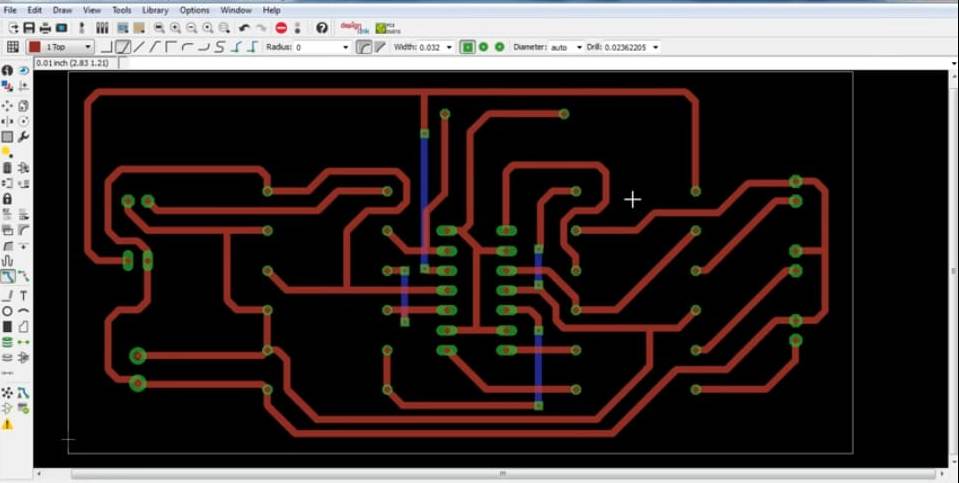Select the Circle draw tool
The image size is (959, 483).
coord(7,311)
